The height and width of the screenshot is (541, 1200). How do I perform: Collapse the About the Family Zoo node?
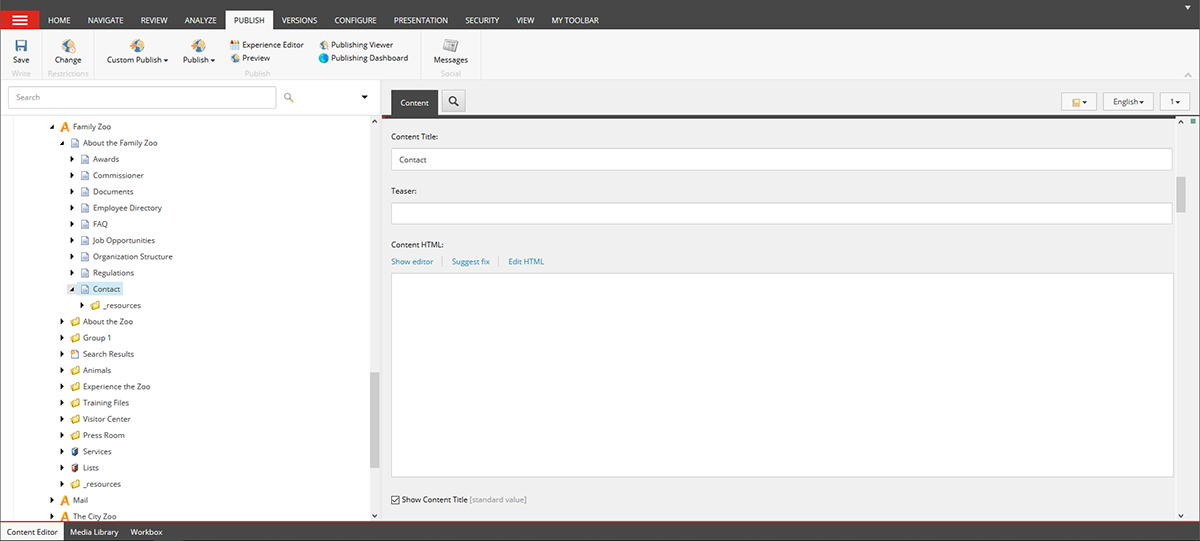[62, 143]
